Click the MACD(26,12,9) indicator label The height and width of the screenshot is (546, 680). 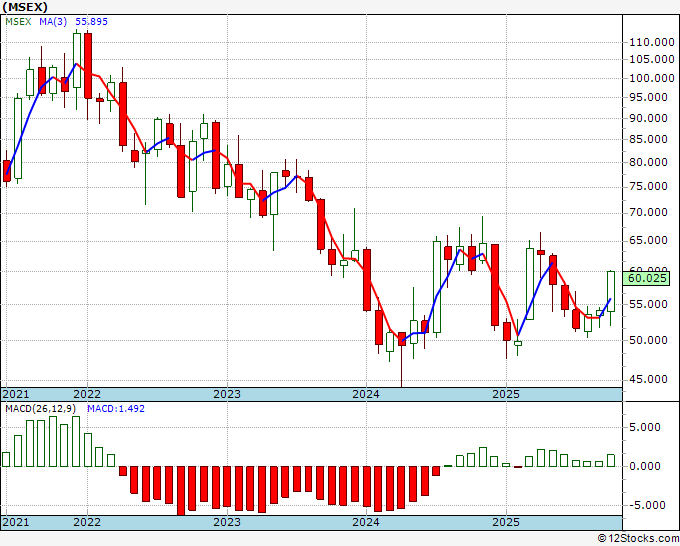(x=41, y=409)
